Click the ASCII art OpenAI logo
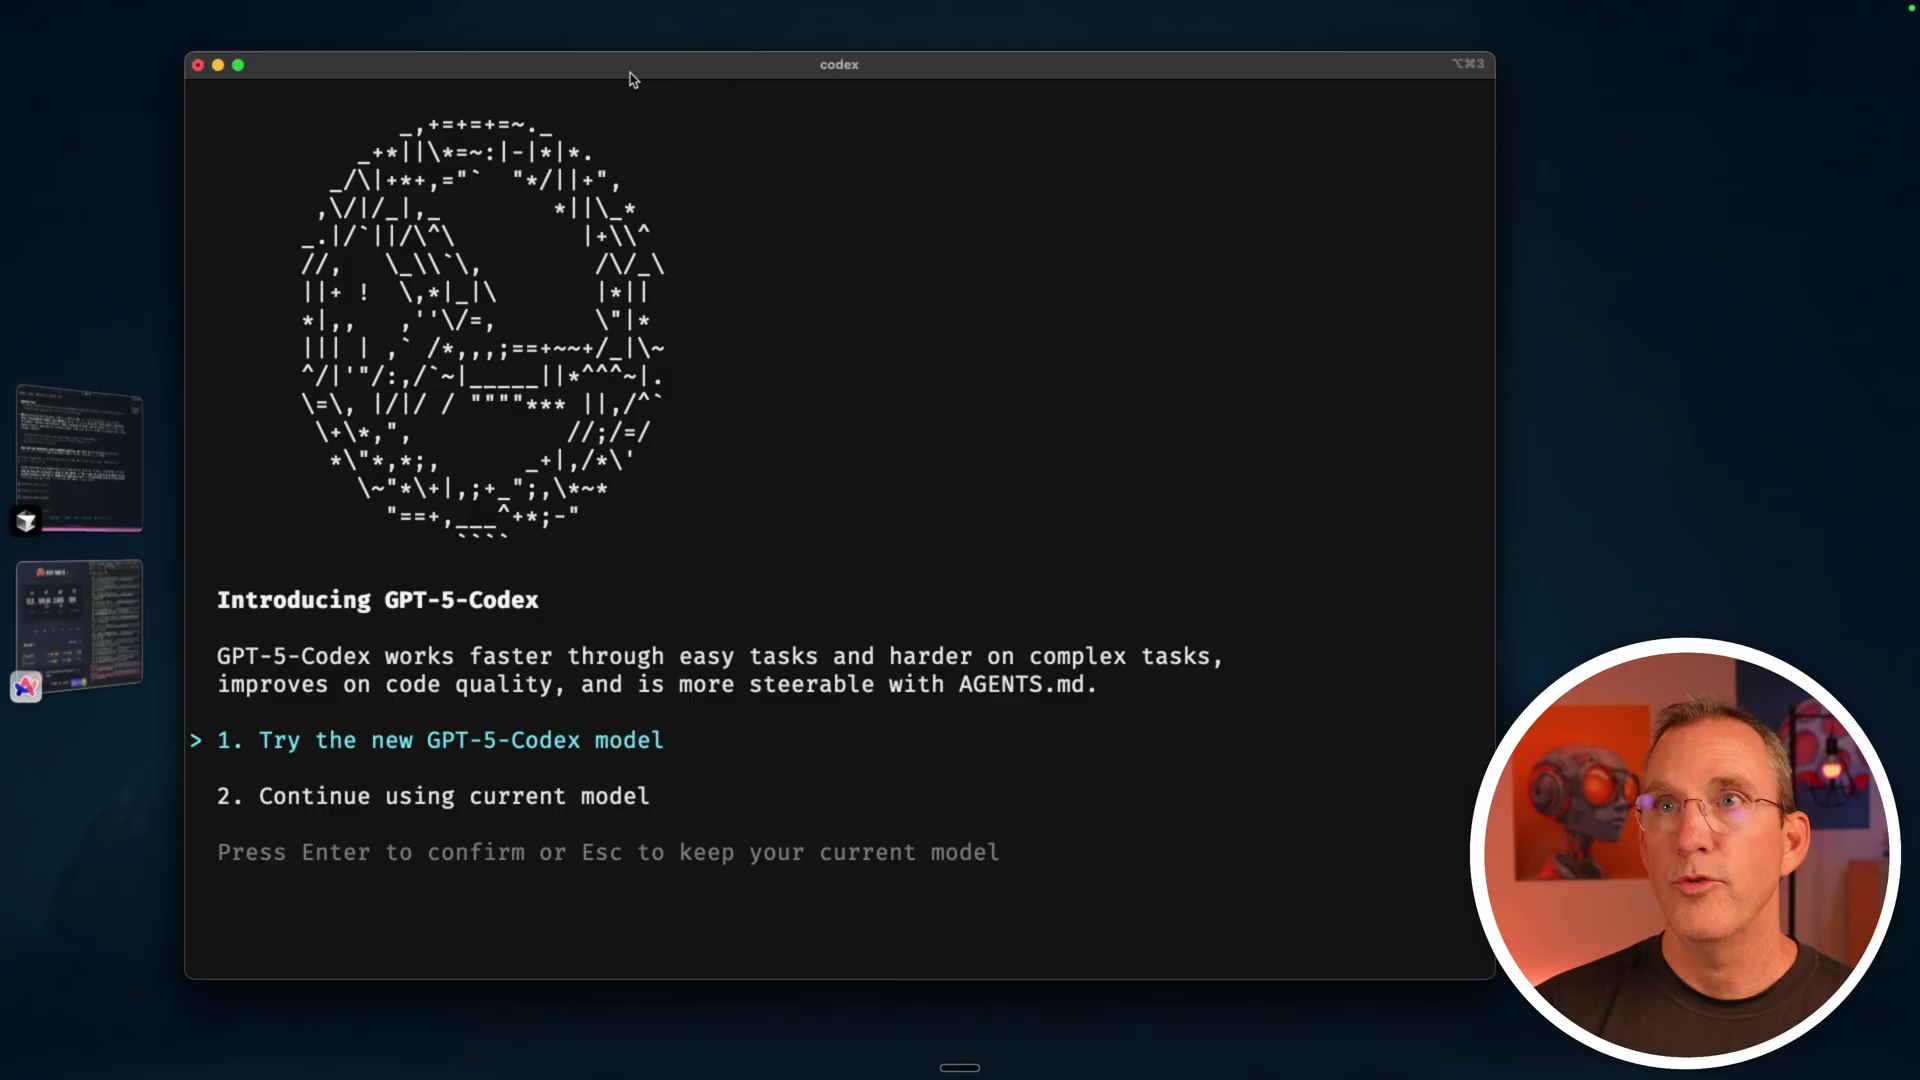This screenshot has width=1920, height=1080. (x=483, y=327)
